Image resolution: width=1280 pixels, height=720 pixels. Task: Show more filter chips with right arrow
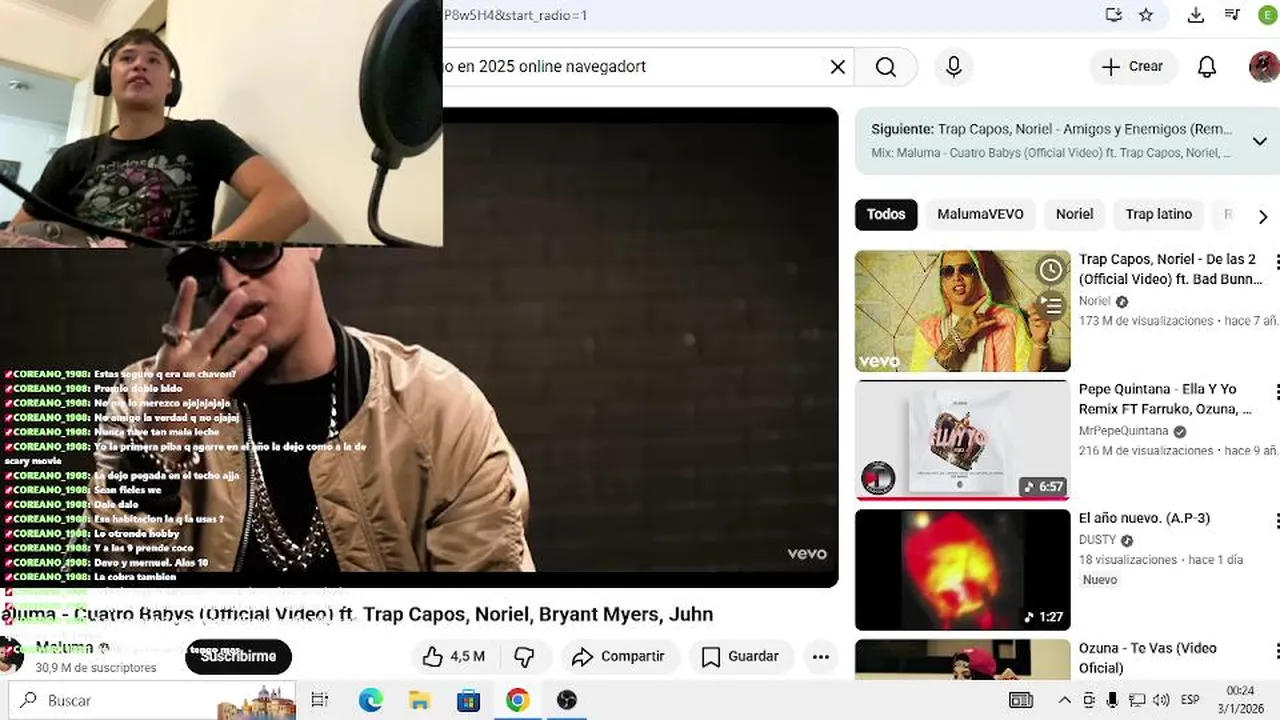[1262, 216]
